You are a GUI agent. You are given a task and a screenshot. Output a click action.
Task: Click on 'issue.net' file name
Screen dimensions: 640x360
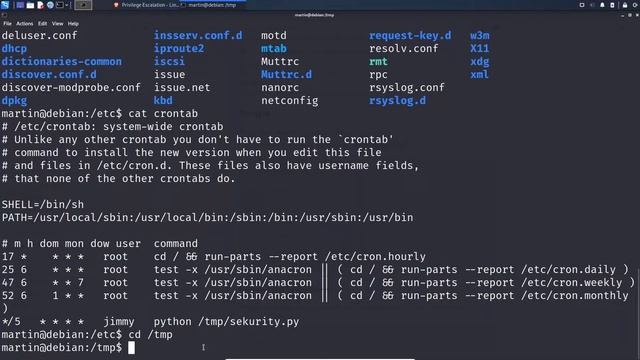click(x=182, y=88)
